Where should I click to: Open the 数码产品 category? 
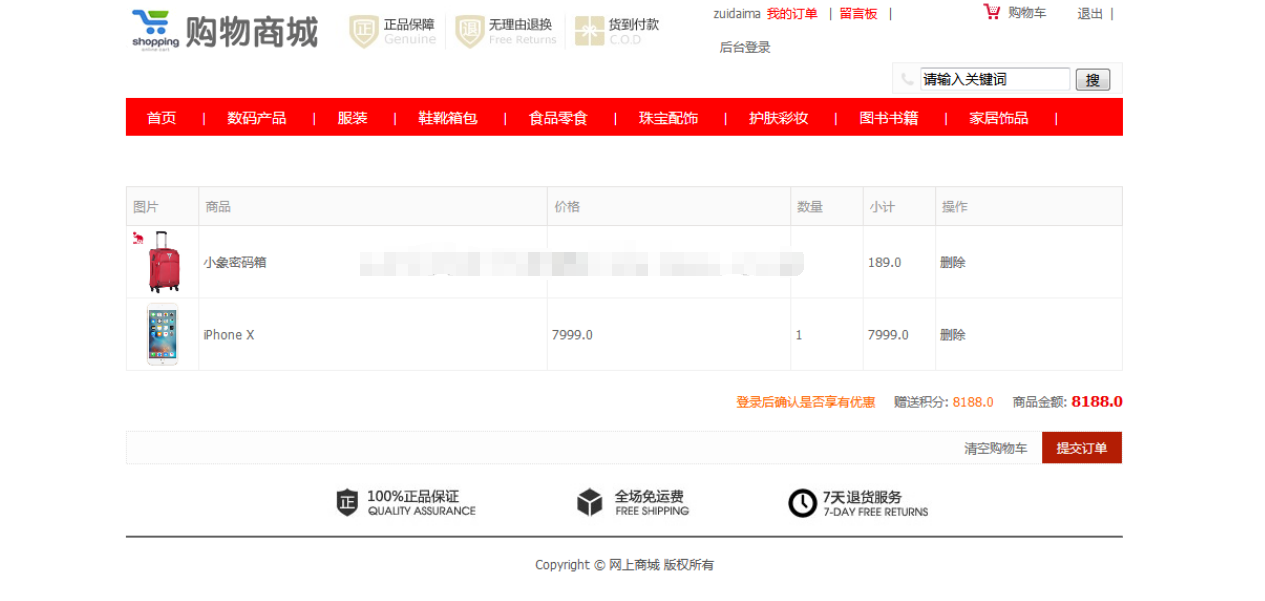257,118
